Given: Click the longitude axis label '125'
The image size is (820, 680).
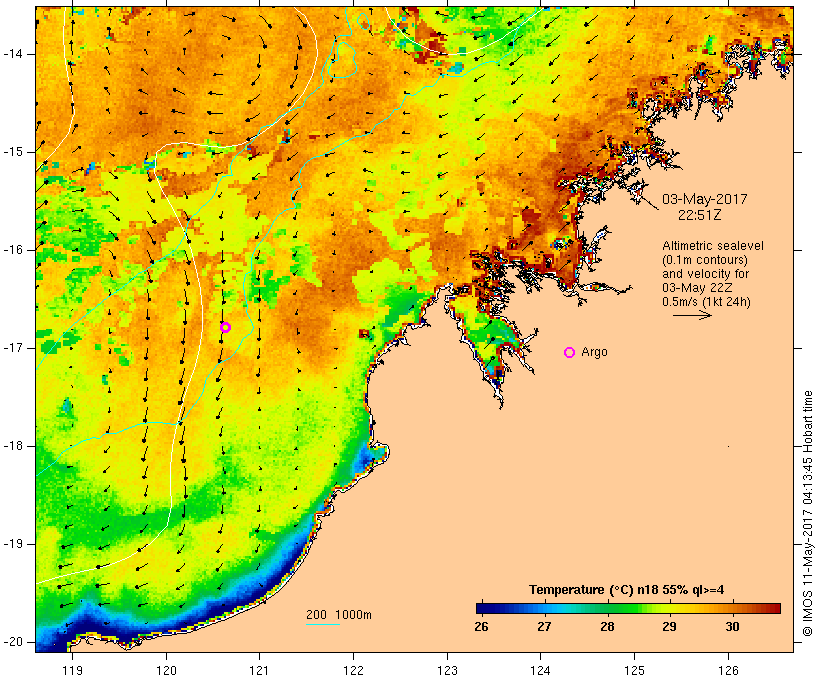Looking at the screenshot, I should coord(634,670).
